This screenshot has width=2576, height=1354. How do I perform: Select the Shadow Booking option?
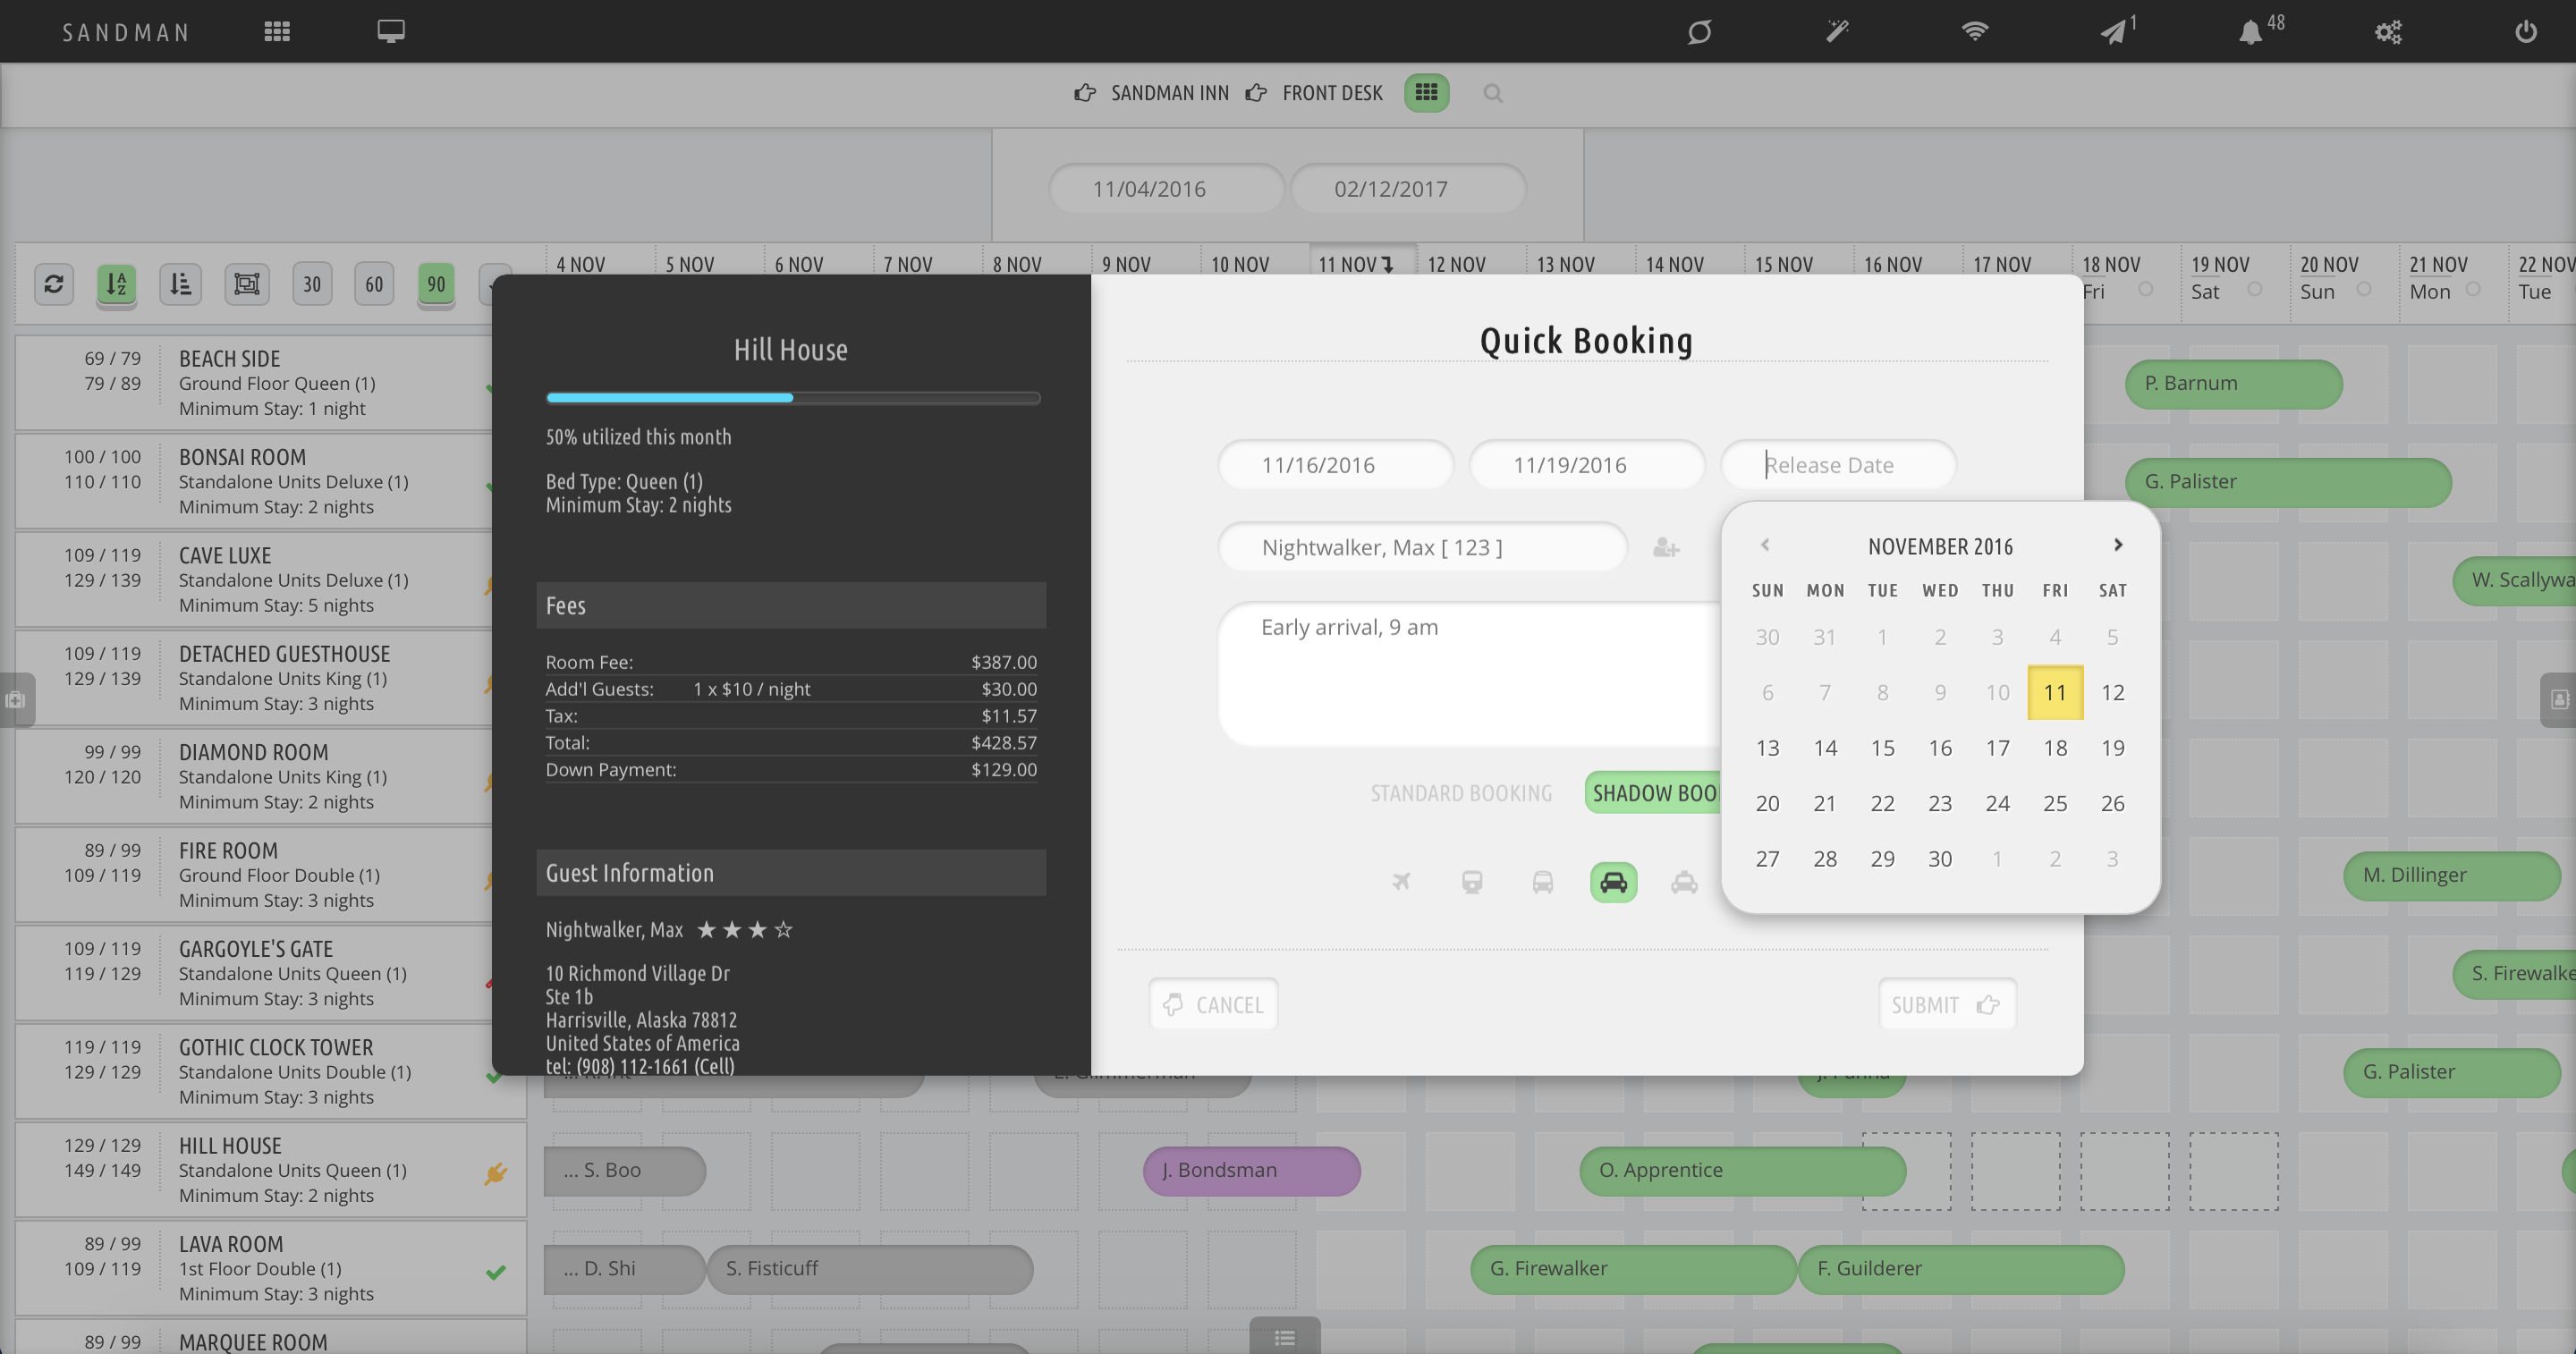(1653, 793)
